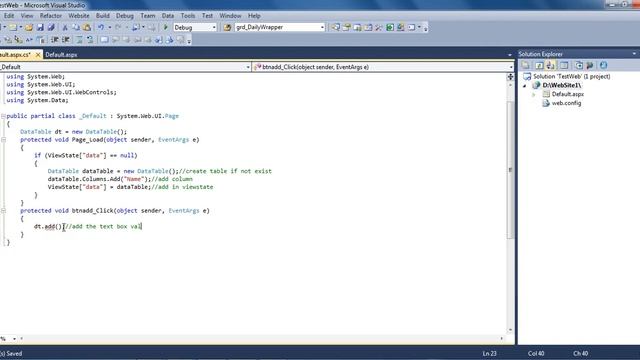The width and height of the screenshot is (640, 360).
Task: Click the Copy Web Site icon in Solution Explorer
Action: tap(579, 65)
